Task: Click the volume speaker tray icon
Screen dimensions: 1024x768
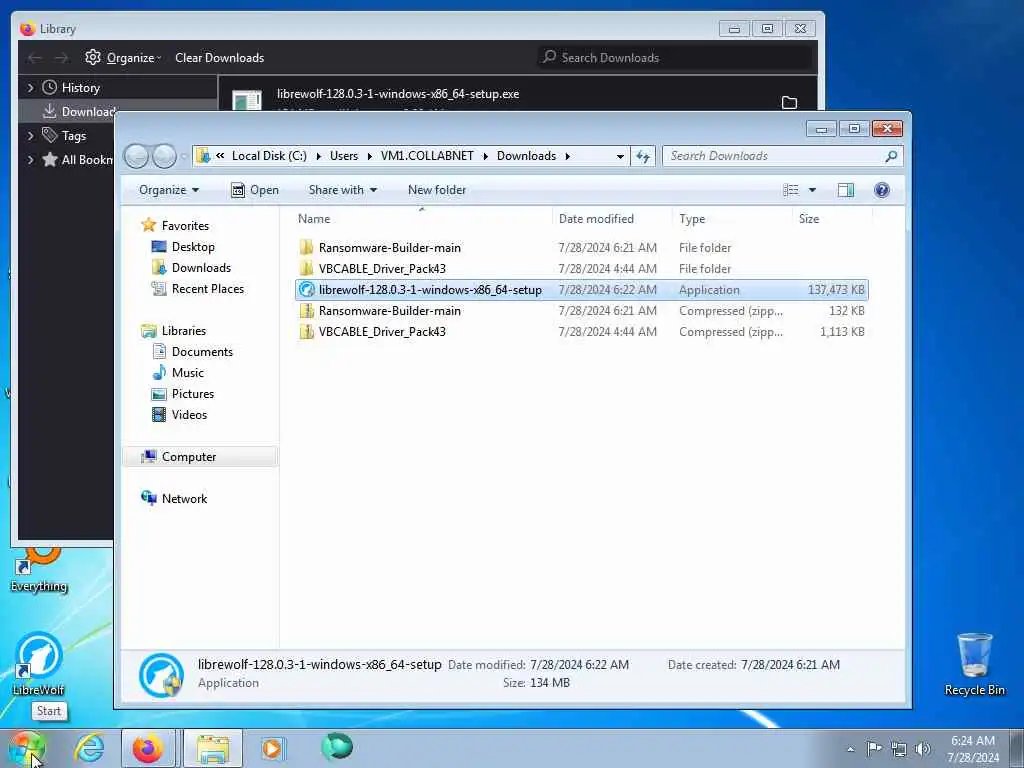Action: click(x=923, y=748)
